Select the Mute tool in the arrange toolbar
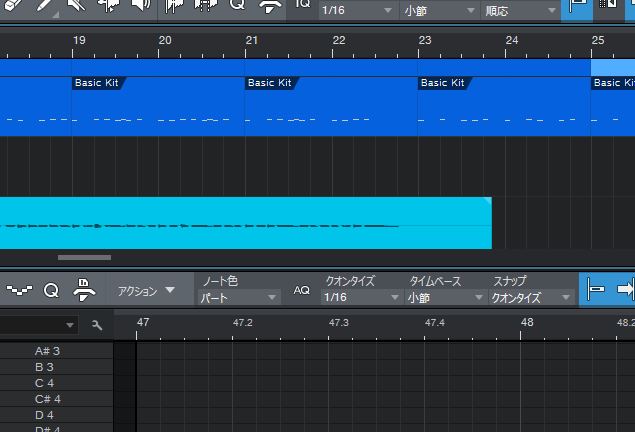The image size is (635, 432). tap(76, 5)
